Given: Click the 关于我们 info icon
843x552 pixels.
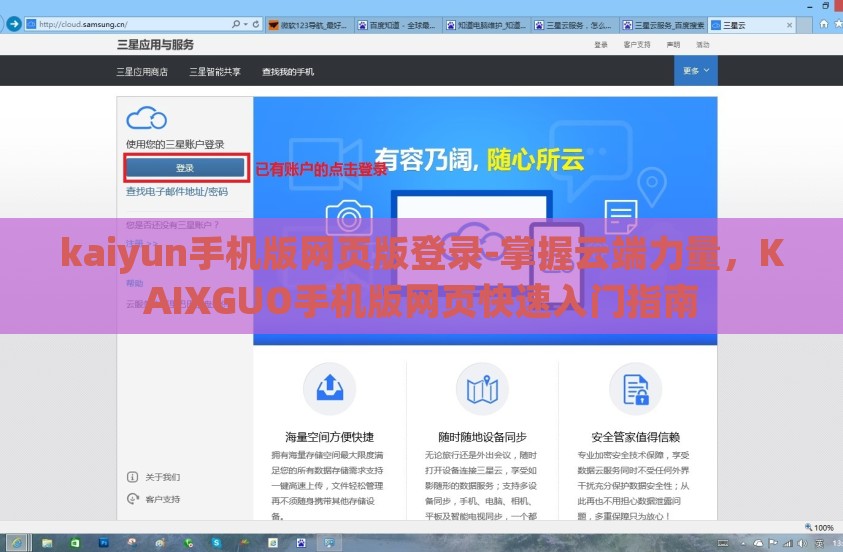Looking at the screenshot, I should click(x=132, y=477).
